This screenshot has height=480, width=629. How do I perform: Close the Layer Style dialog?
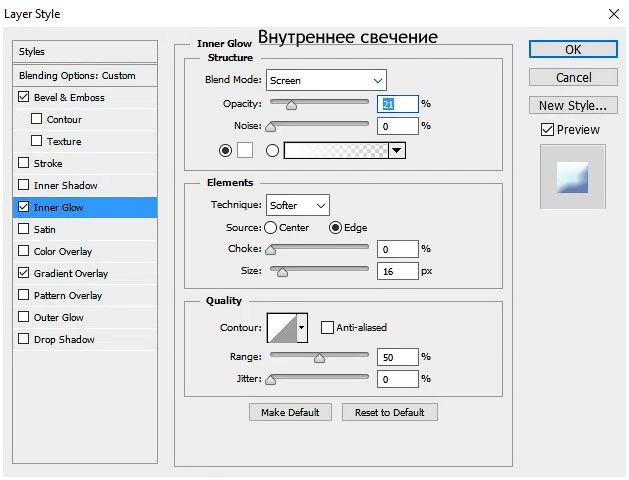613,14
